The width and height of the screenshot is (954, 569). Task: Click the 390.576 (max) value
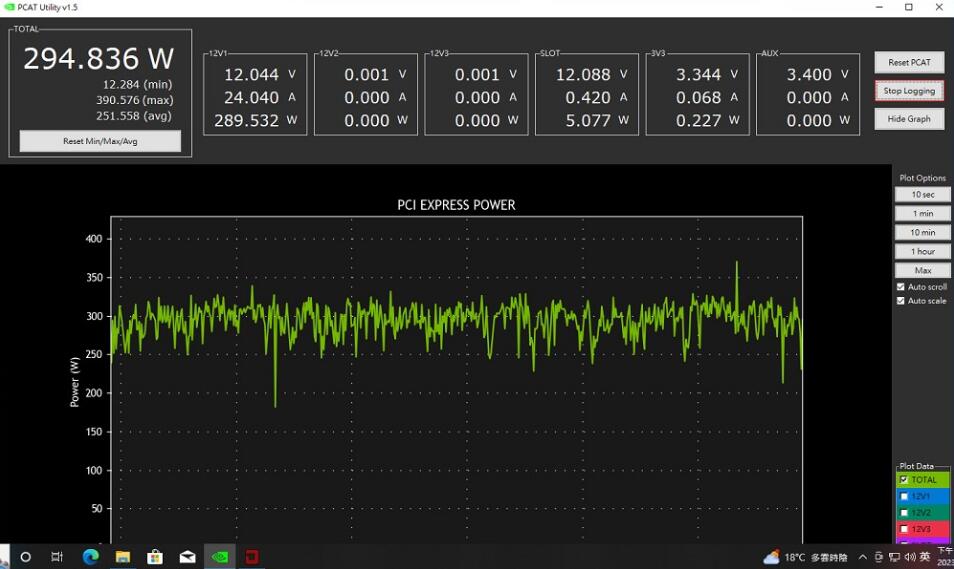[134, 100]
